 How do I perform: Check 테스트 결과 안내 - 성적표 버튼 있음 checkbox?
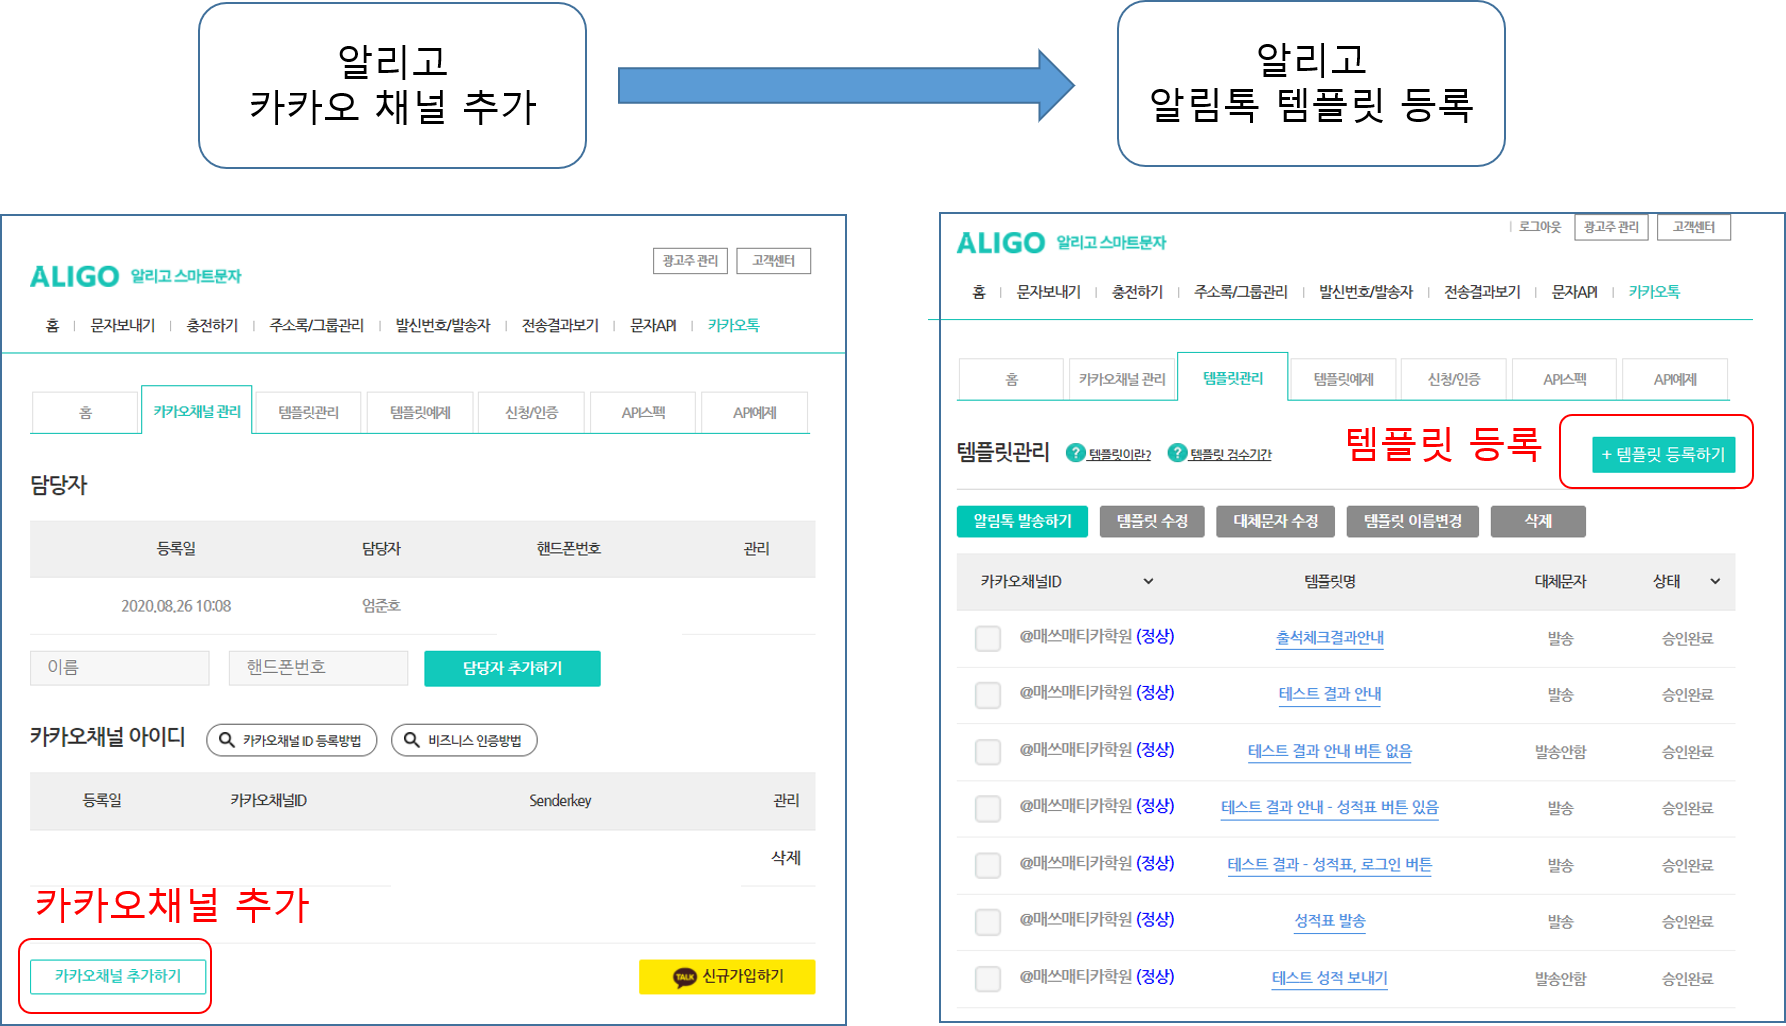click(988, 807)
